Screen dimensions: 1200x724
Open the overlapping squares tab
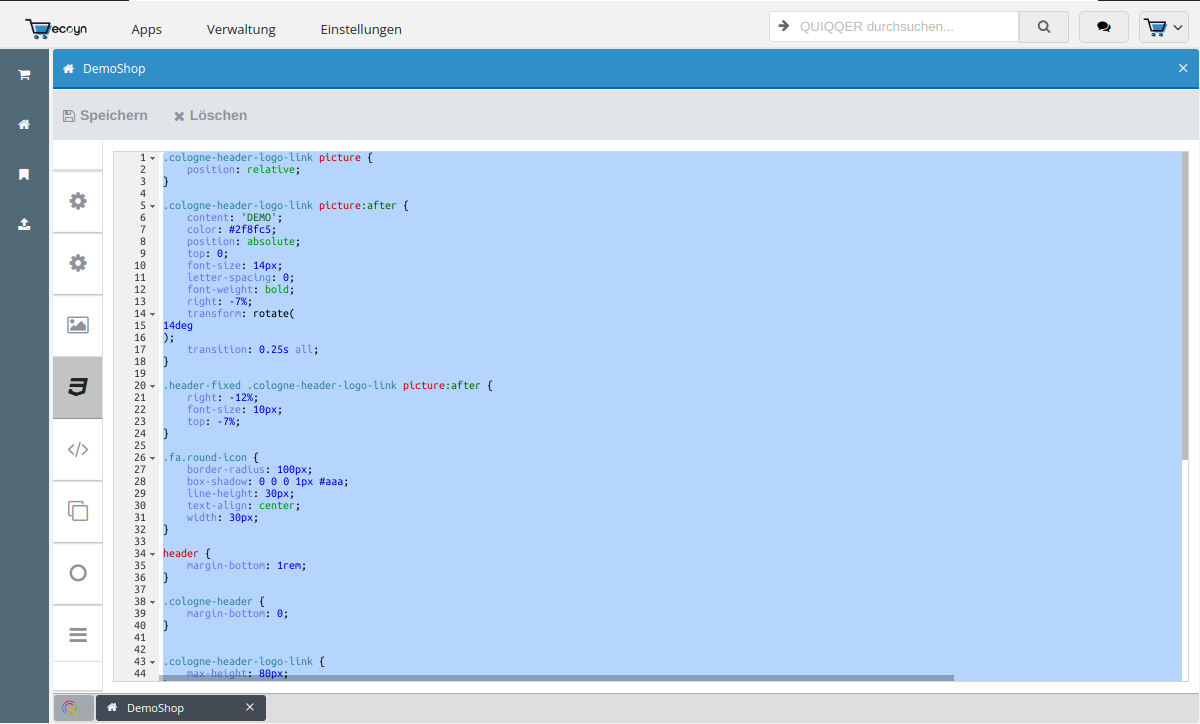point(78,511)
